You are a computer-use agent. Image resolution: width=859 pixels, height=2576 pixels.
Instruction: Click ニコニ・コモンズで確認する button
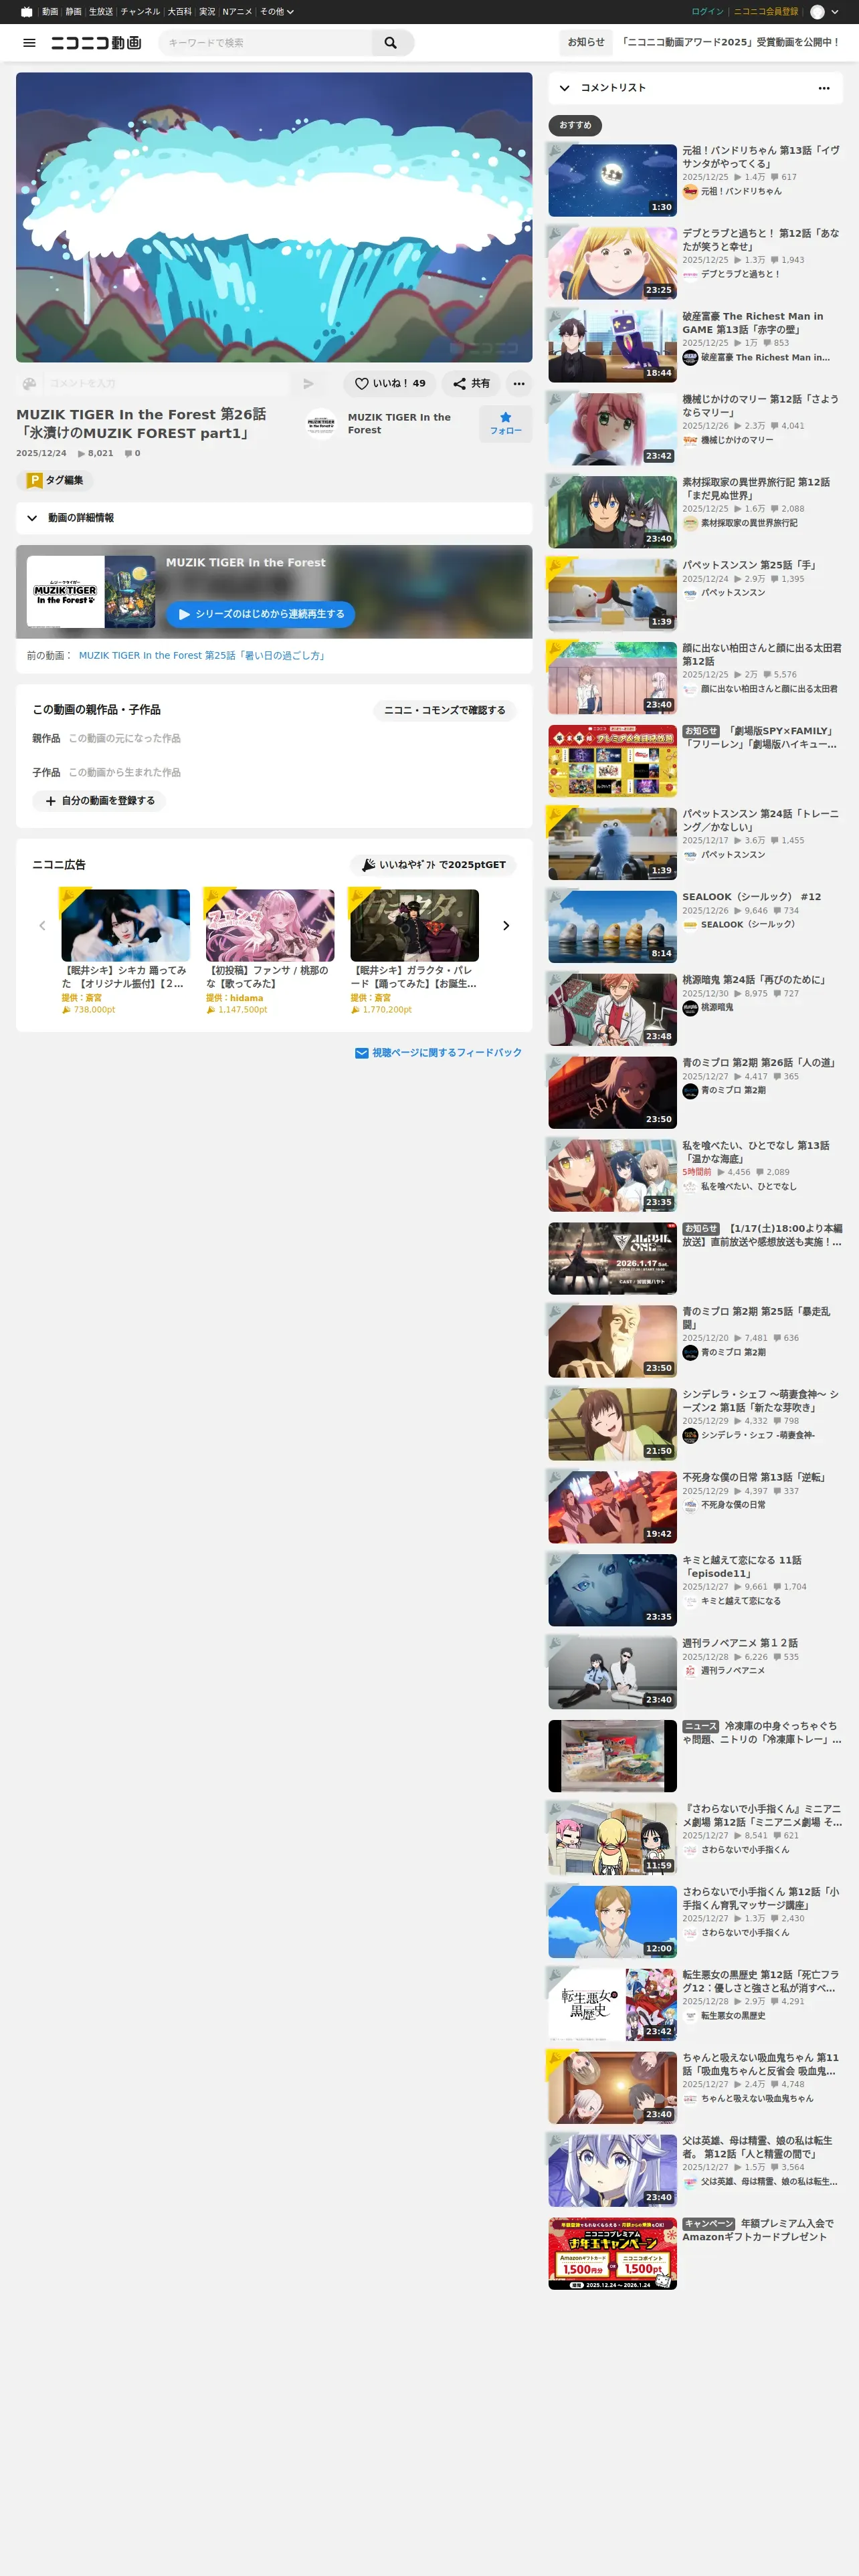[445, 710]
